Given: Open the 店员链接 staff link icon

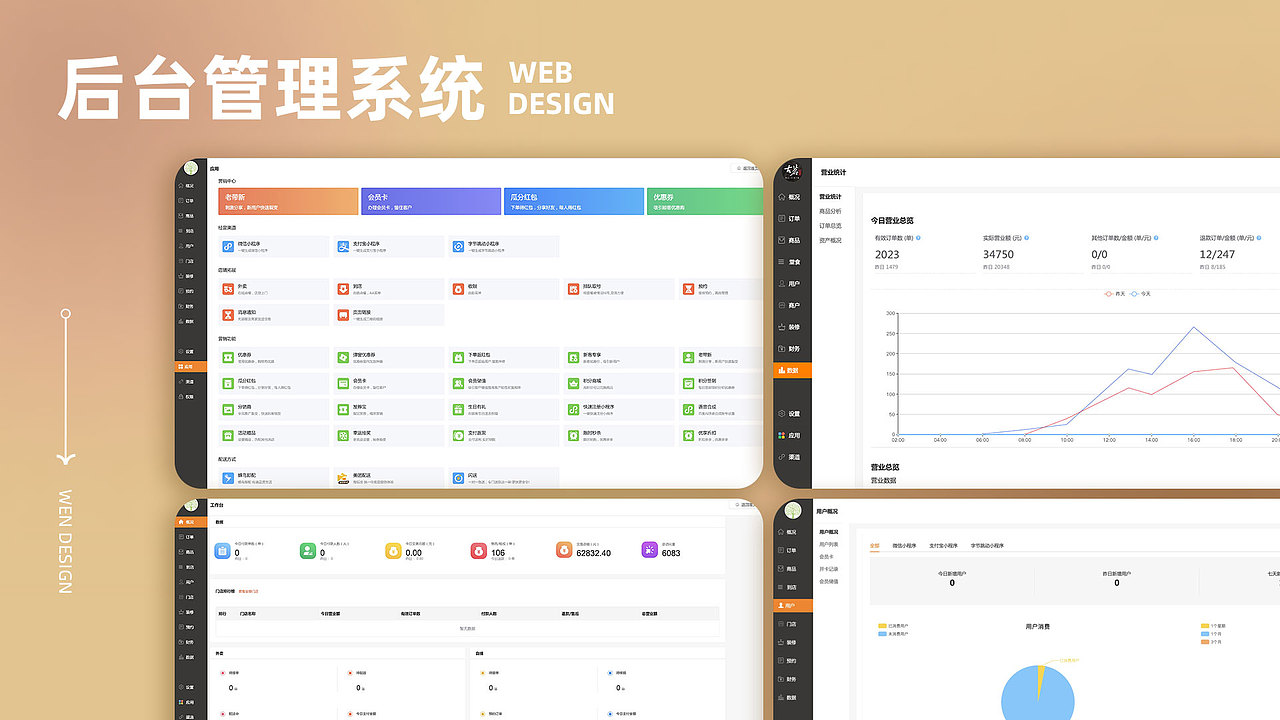Looking at the screenshot, I should click(343, 315).
